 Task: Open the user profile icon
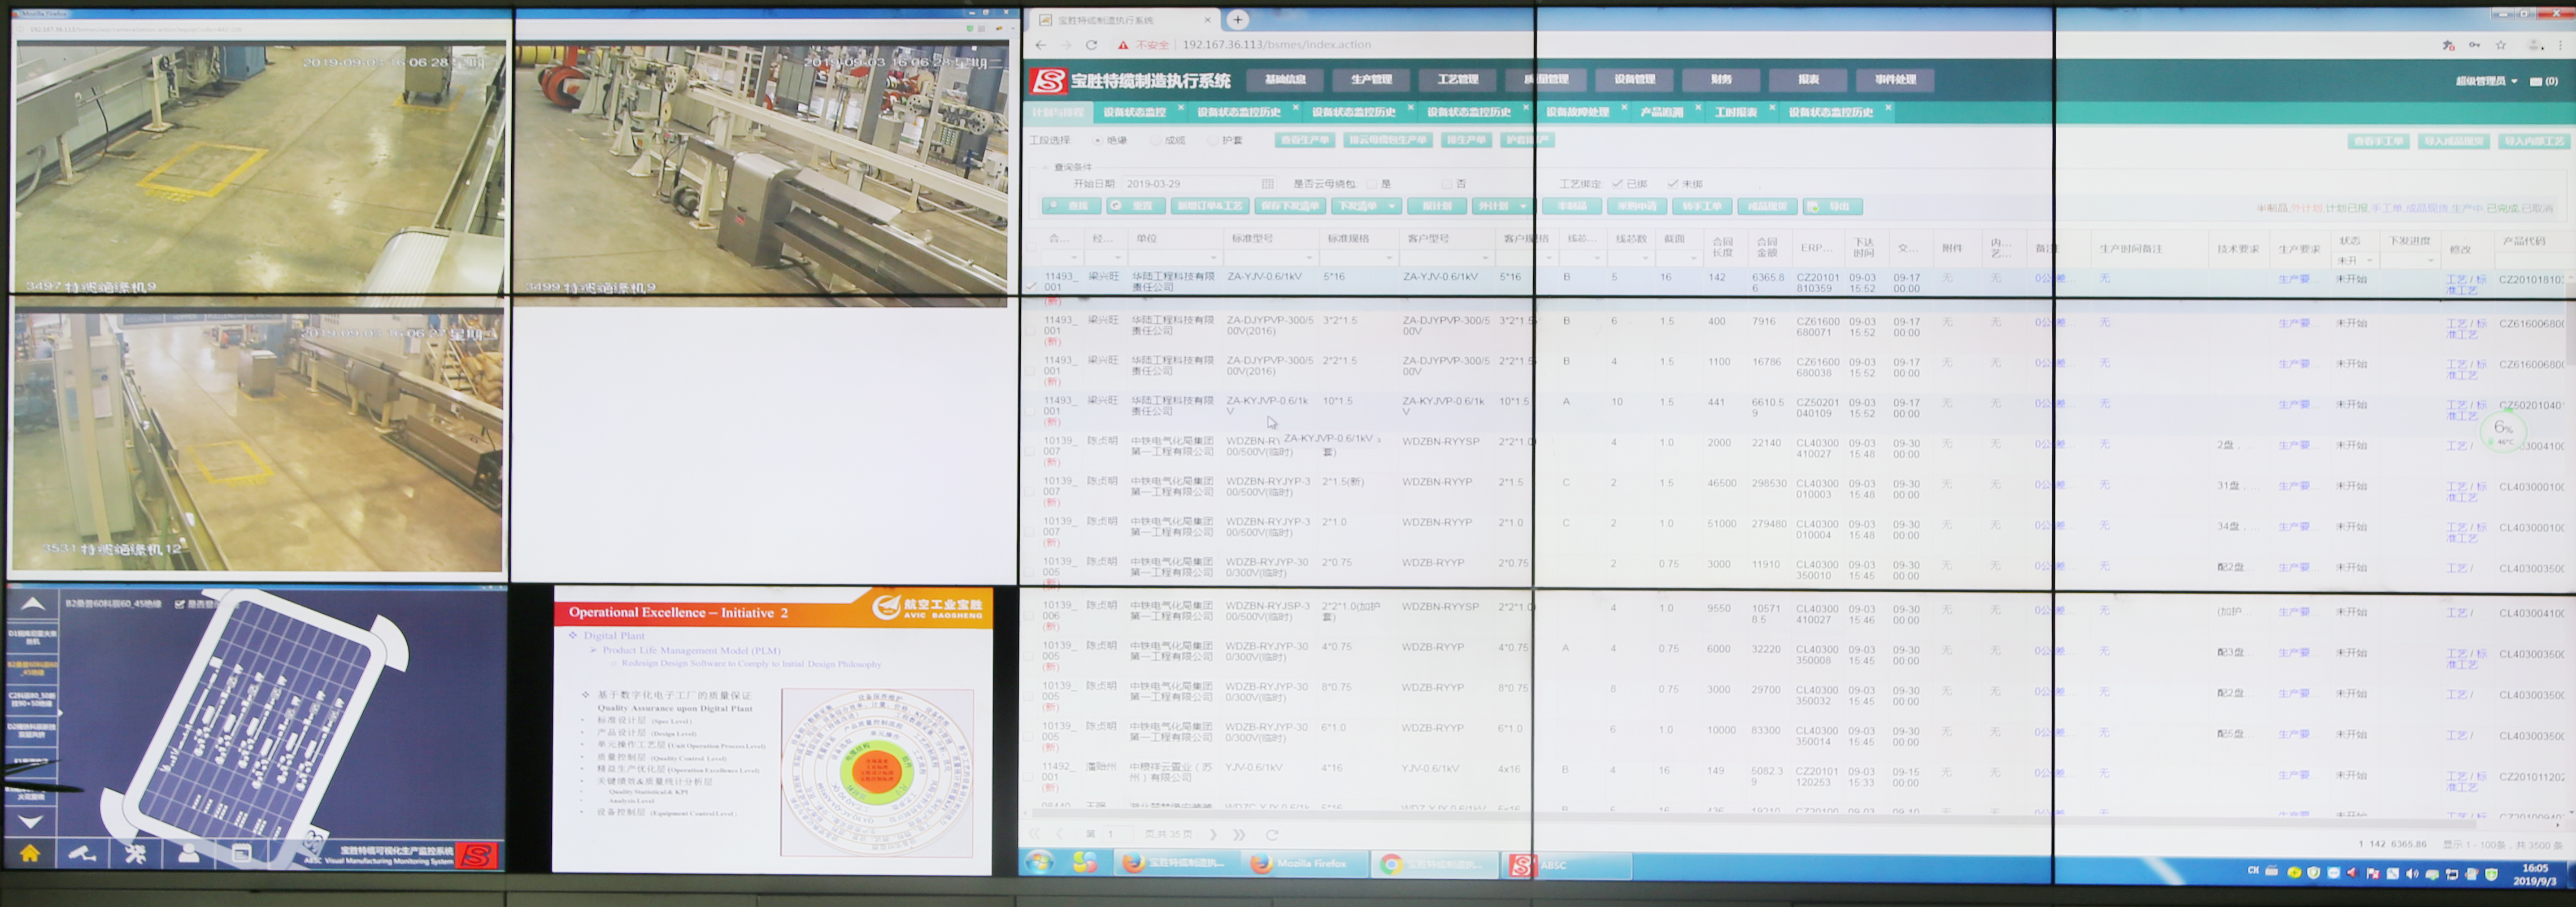point(188,853)
